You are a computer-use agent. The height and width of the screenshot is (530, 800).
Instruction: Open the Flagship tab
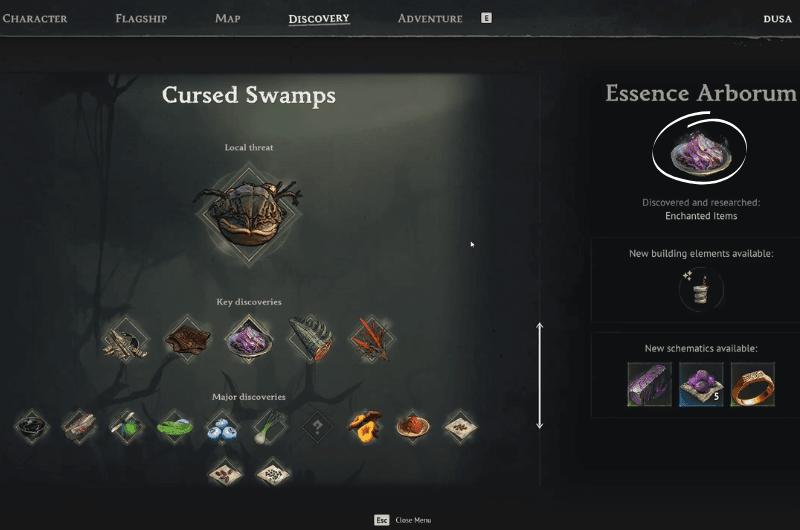(141, 19)
